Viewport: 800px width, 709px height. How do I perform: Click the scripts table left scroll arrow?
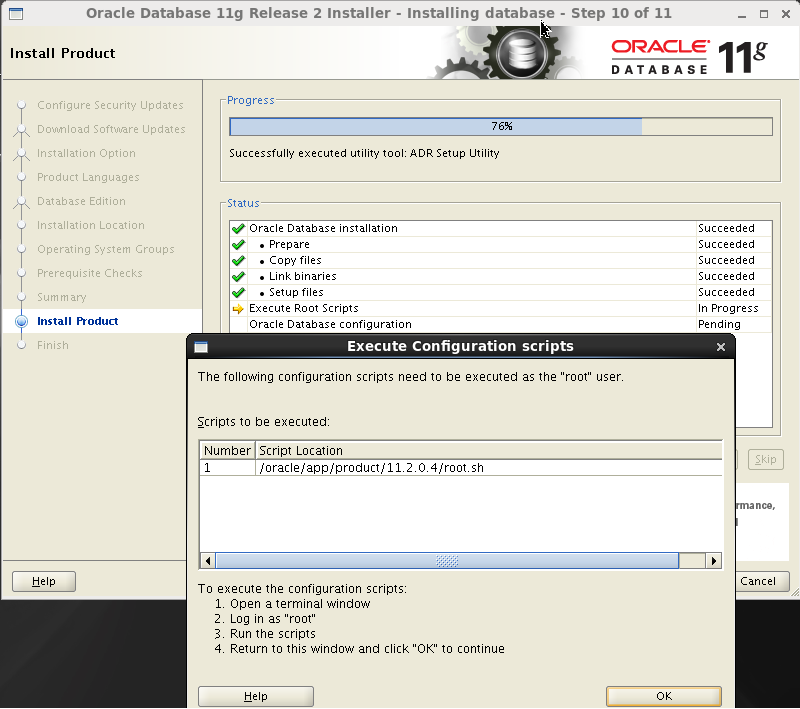point(208,561)
